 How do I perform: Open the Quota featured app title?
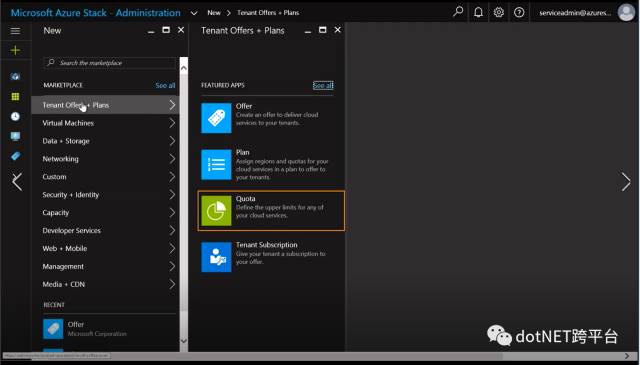tap(245, 199)
